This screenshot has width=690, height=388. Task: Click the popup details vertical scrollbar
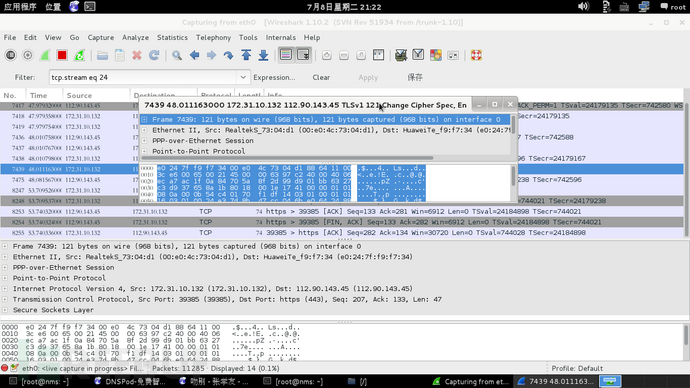pyautogui.click(x=514, y=125)
